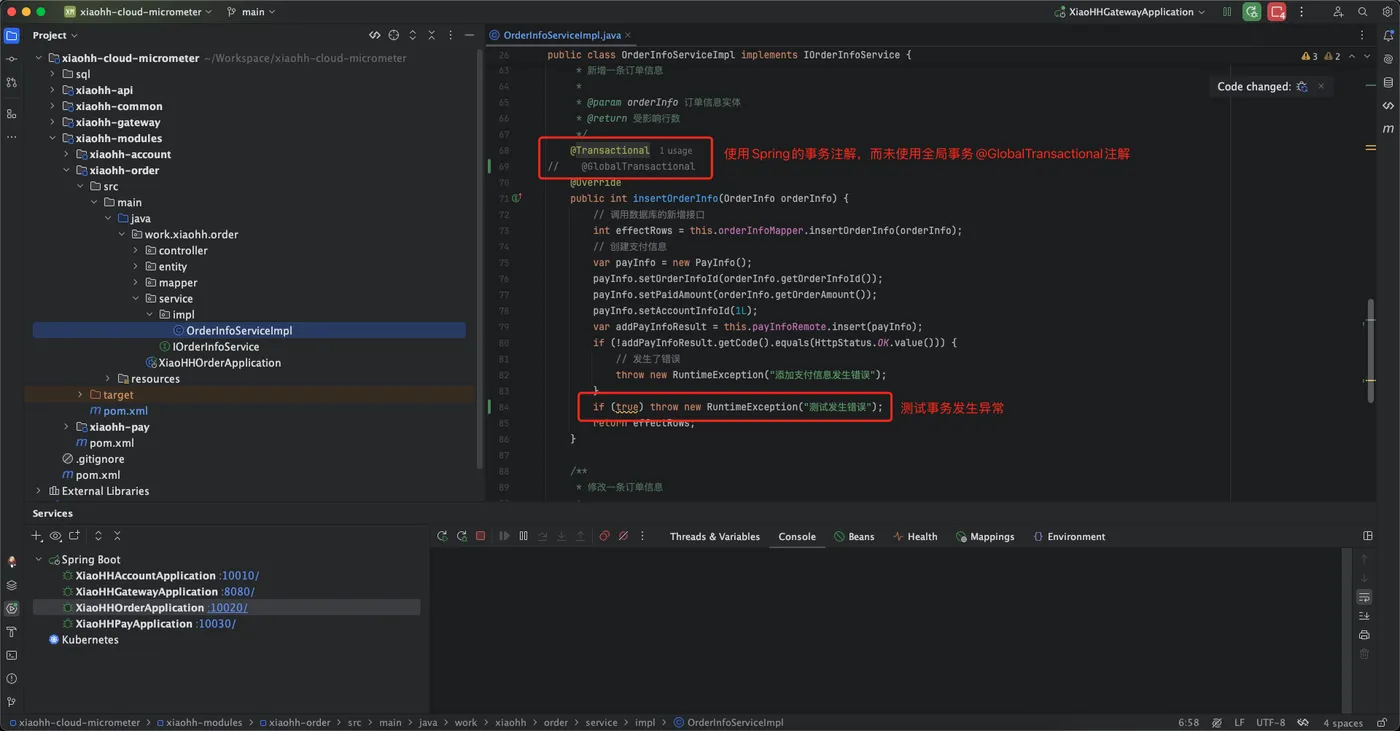Image resolution: width=1400 pixels, height=731 pixels.
Task: Open port link :10020/ of XiaoHHOrderApplication
Action: point(228,608)
